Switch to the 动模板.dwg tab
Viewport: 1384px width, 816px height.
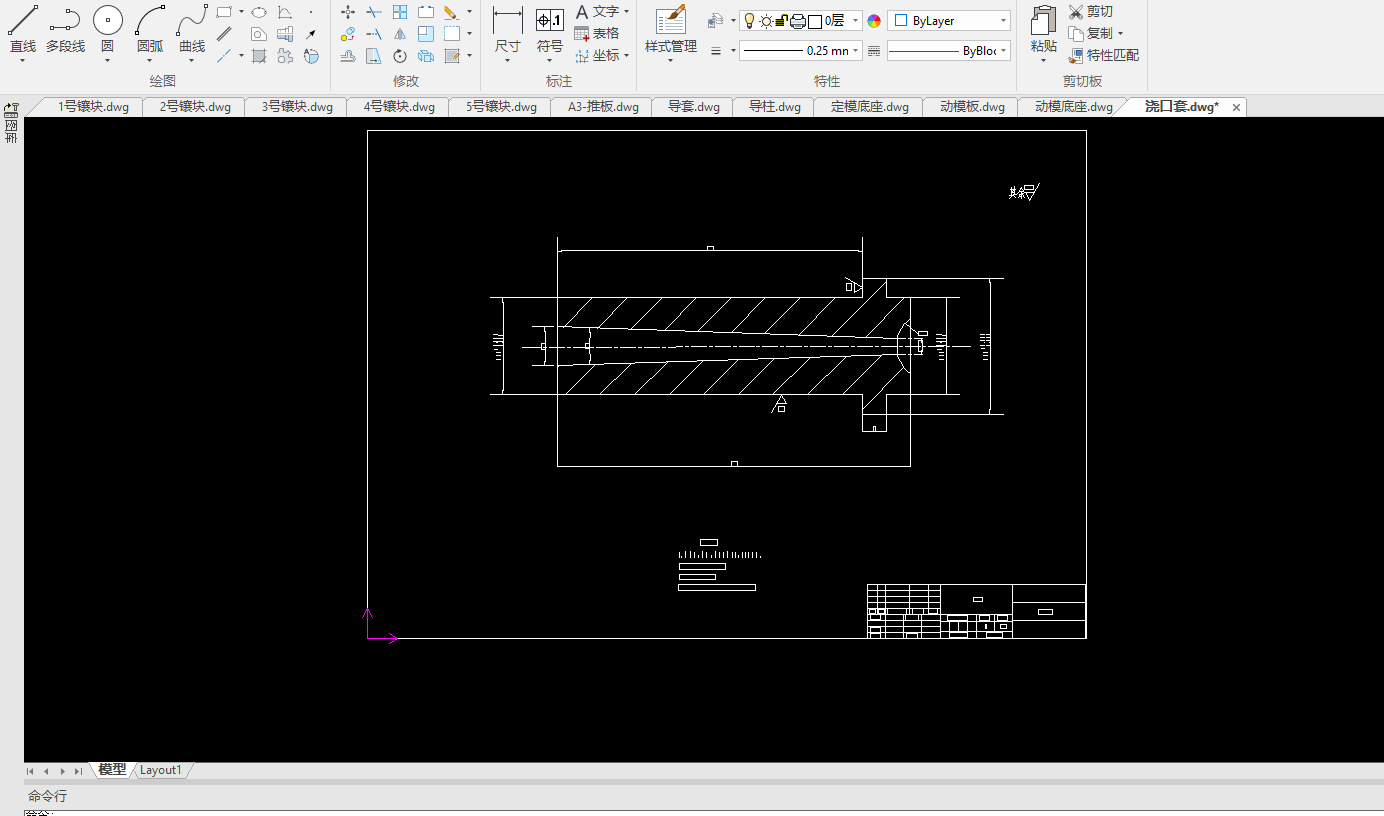click(972, 107)
